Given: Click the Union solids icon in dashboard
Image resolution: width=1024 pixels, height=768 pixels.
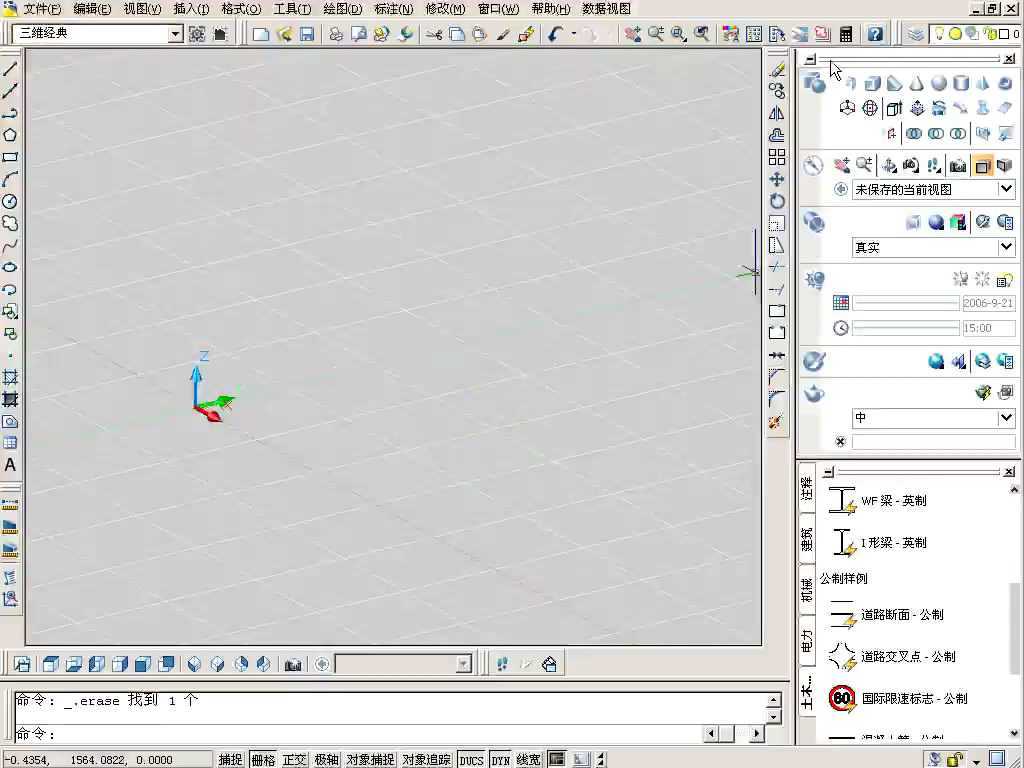Looking at the screenshot, I should [914, 133].
